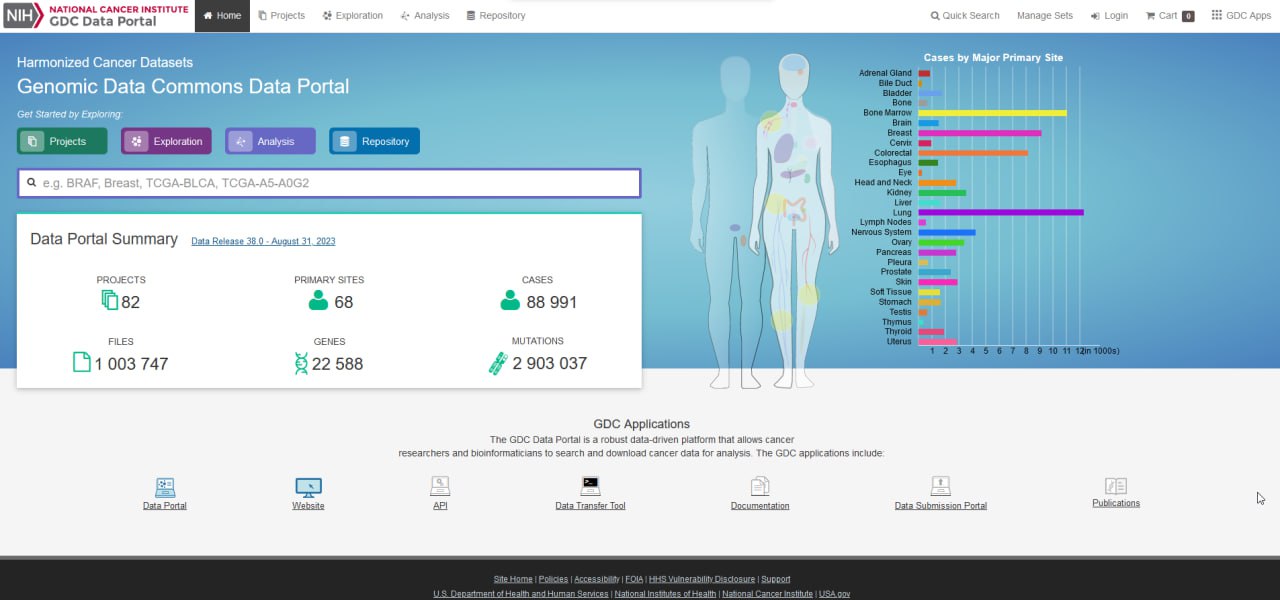Click the Data Submission Portal icon
Screen dimensions: 1280x600
coord(940,486)
